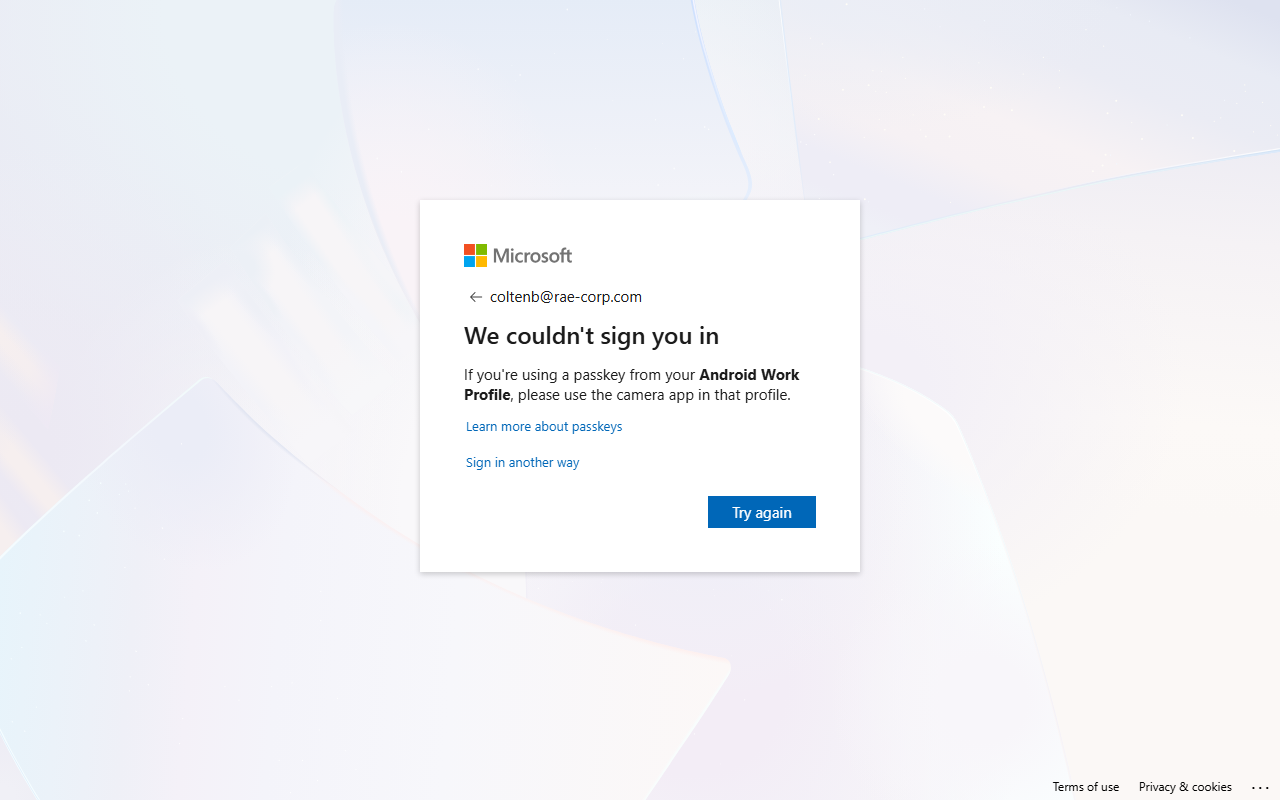Viewport: 1280px width, 800px height.
Task: Click the coltenb@rae-corp.com account text
Action: click(566, 297)
